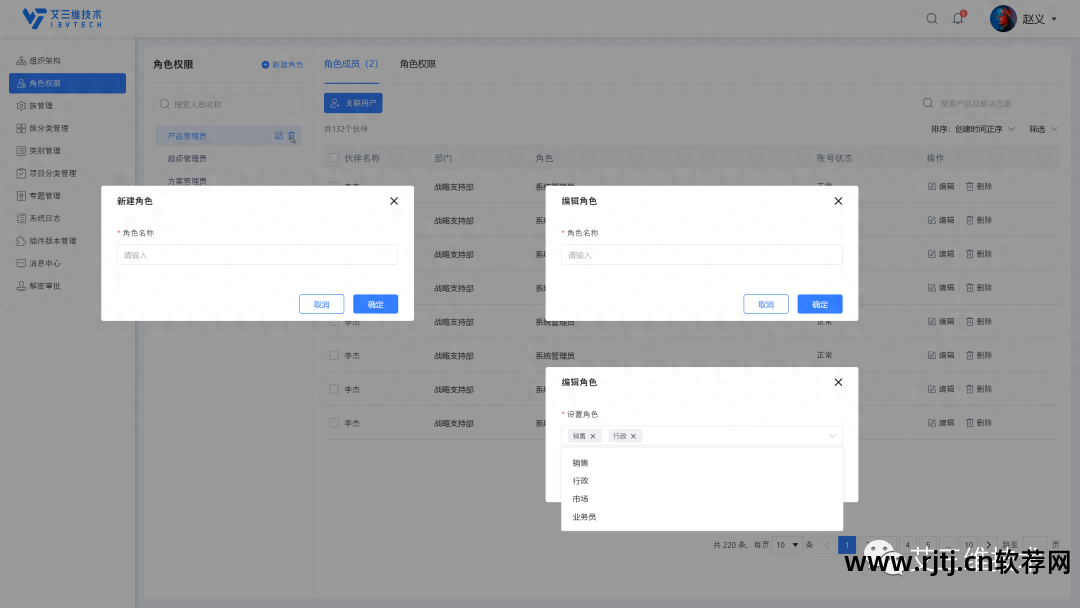The image size is (1080, 608).
Task: Click 删除 in the first table row
Action: (x=979, y=187)
